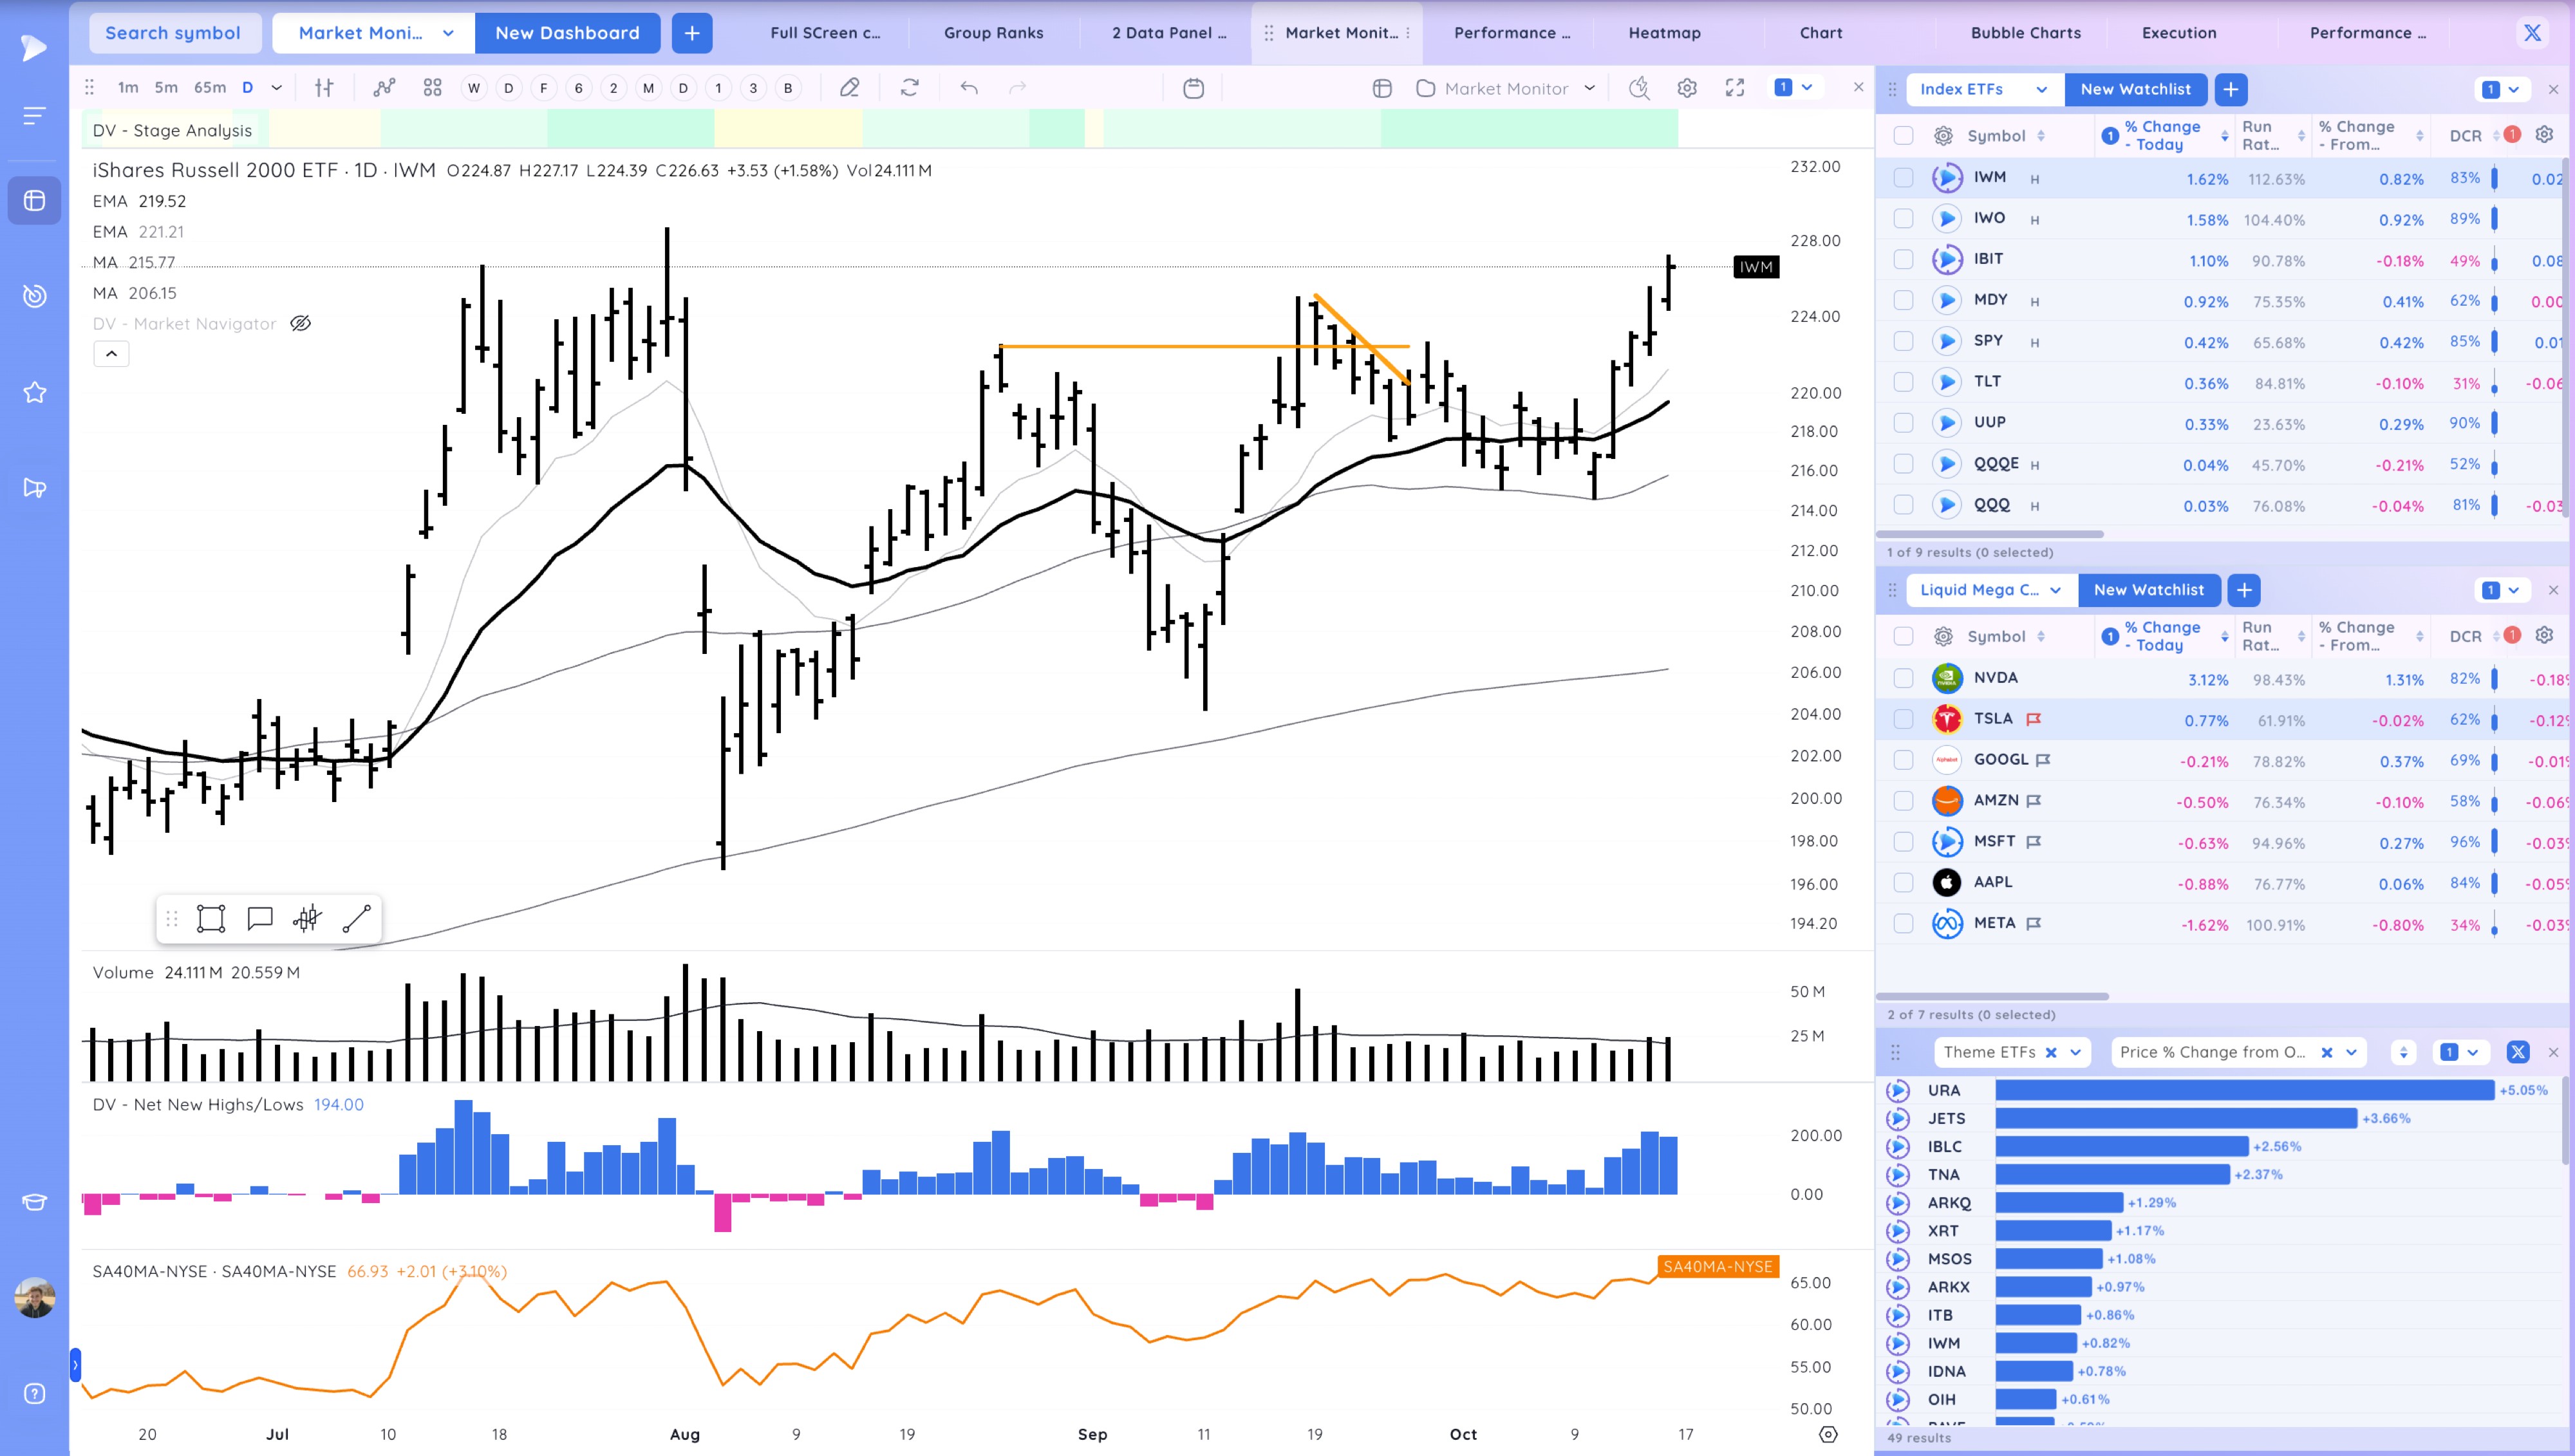Switch to the Heatmap tab
2575x1456 pixels.
click(1664, 32)
